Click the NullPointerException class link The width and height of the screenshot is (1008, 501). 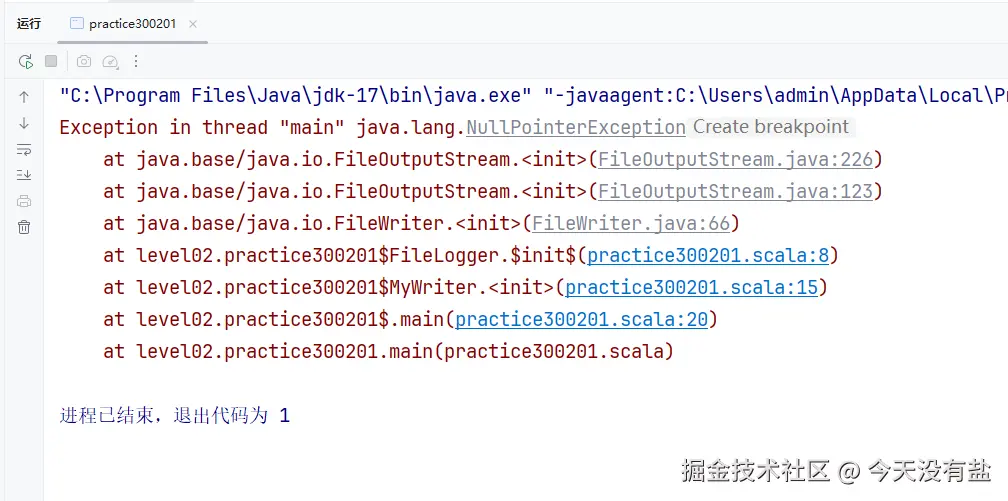point(576,127)
